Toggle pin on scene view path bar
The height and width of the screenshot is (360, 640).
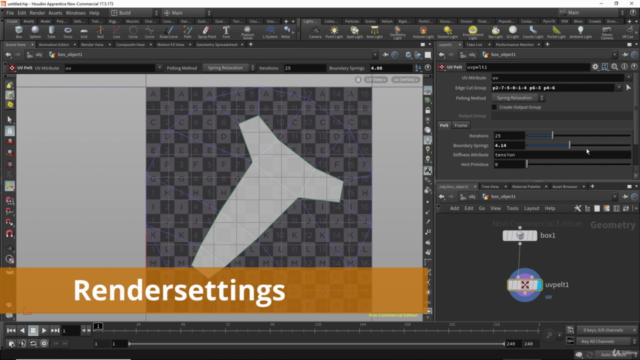click(385, 55)
